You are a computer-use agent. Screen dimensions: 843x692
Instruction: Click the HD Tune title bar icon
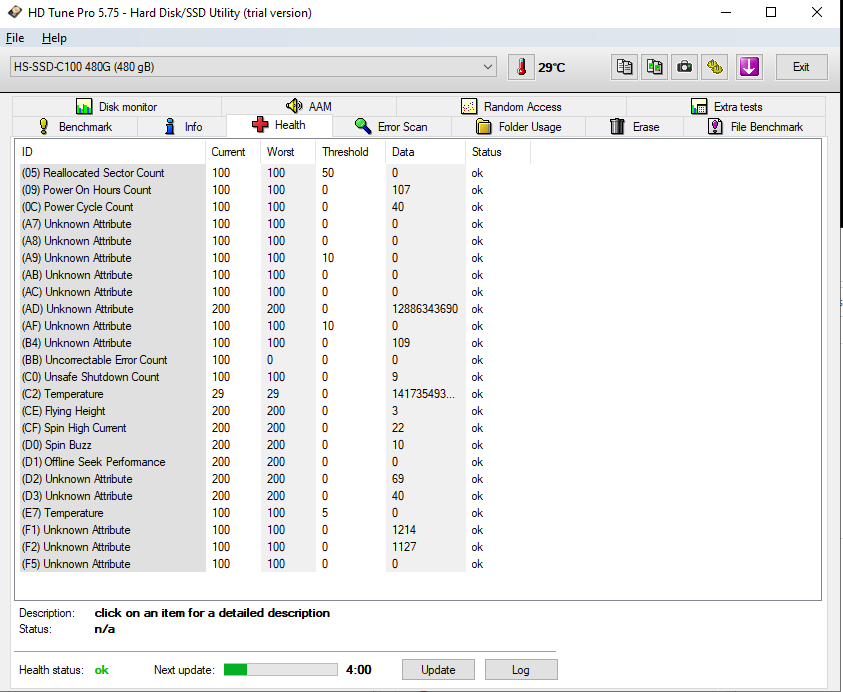point(15,12)
